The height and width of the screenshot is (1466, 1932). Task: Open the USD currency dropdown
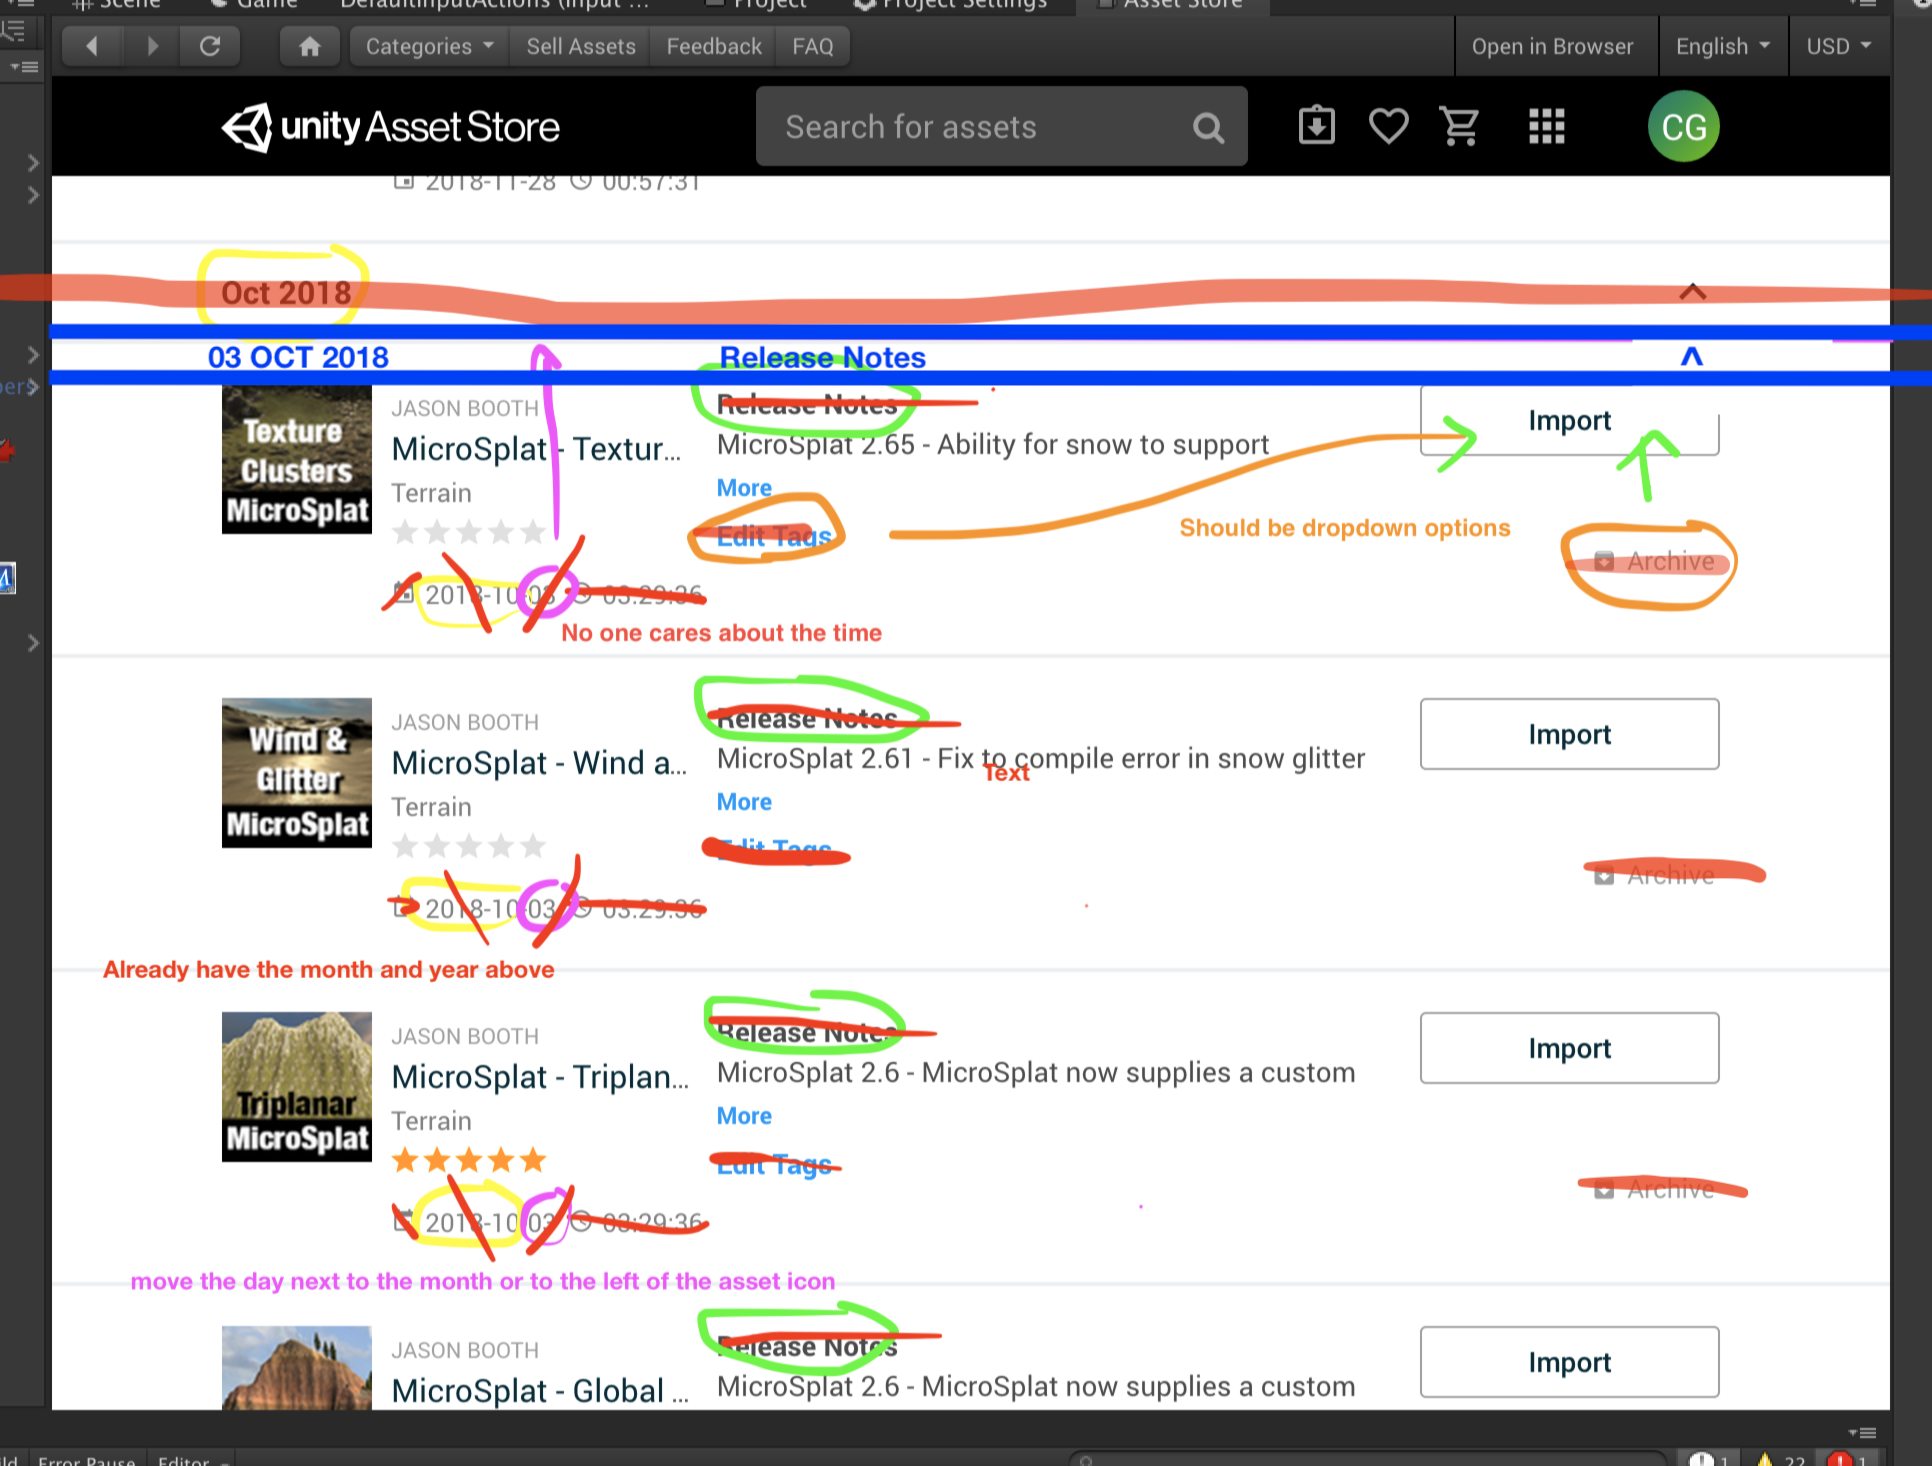(x=1838, y=46)
